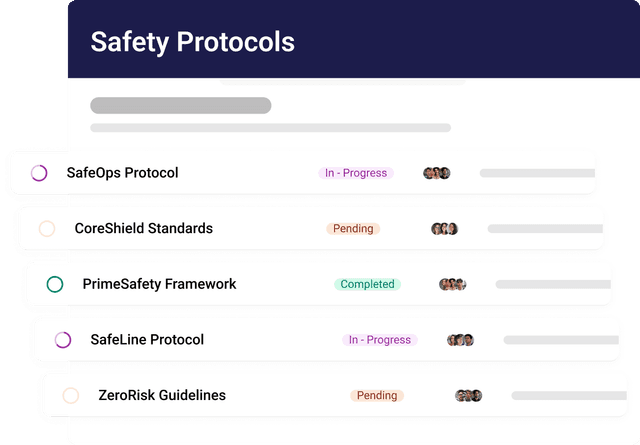Click the gray search placeholder bar below header
This screenshot has width=640, height=445.
[180, 105]
